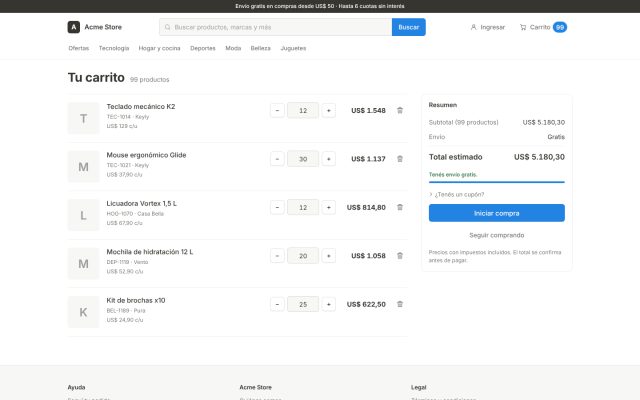Click the total estimado value US$ 5.180,30
Image resolution: width=640 pixels, height=400 pixels.
pos(539,157)
